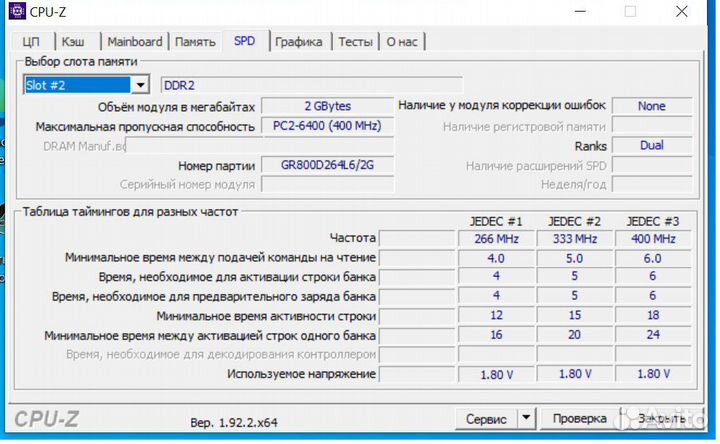The image size is (720, 444).
Task: Click the Сервис button
Action: [x=486, y=419]
